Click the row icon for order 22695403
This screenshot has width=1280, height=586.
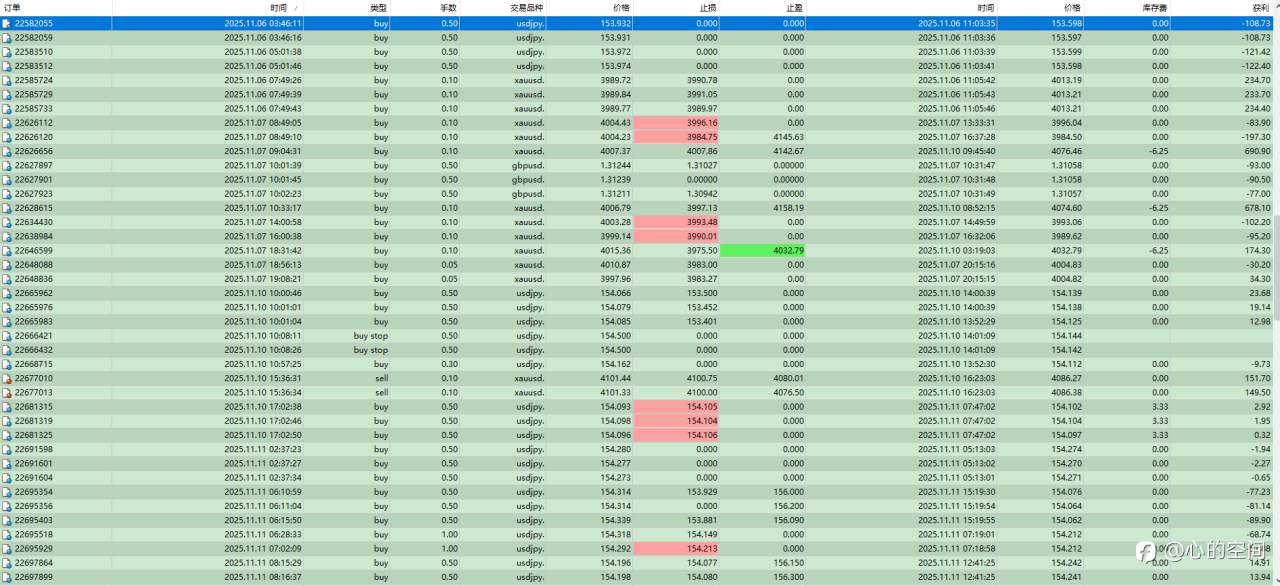pos(6,520)
